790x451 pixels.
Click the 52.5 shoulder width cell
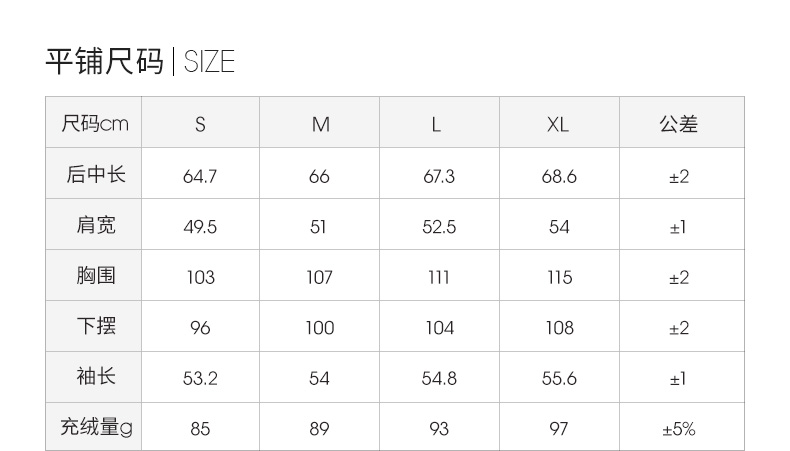439,227
